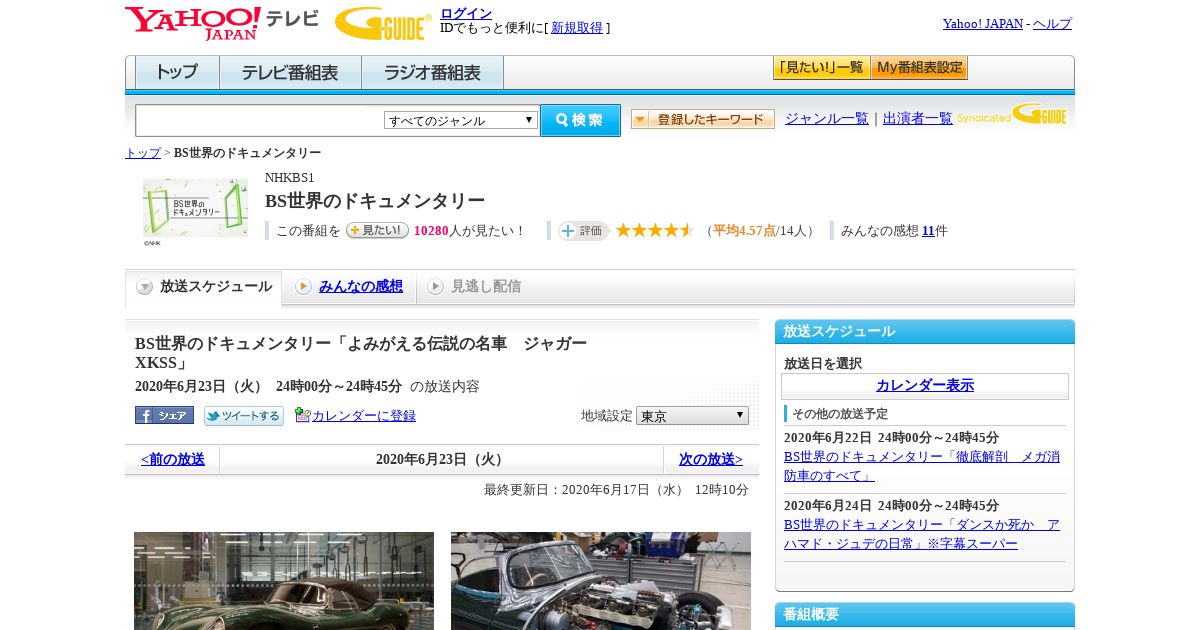This screenshot has width=1200, height=630.
Task: Click the ログイン link
Action: (x=466, y=13)
